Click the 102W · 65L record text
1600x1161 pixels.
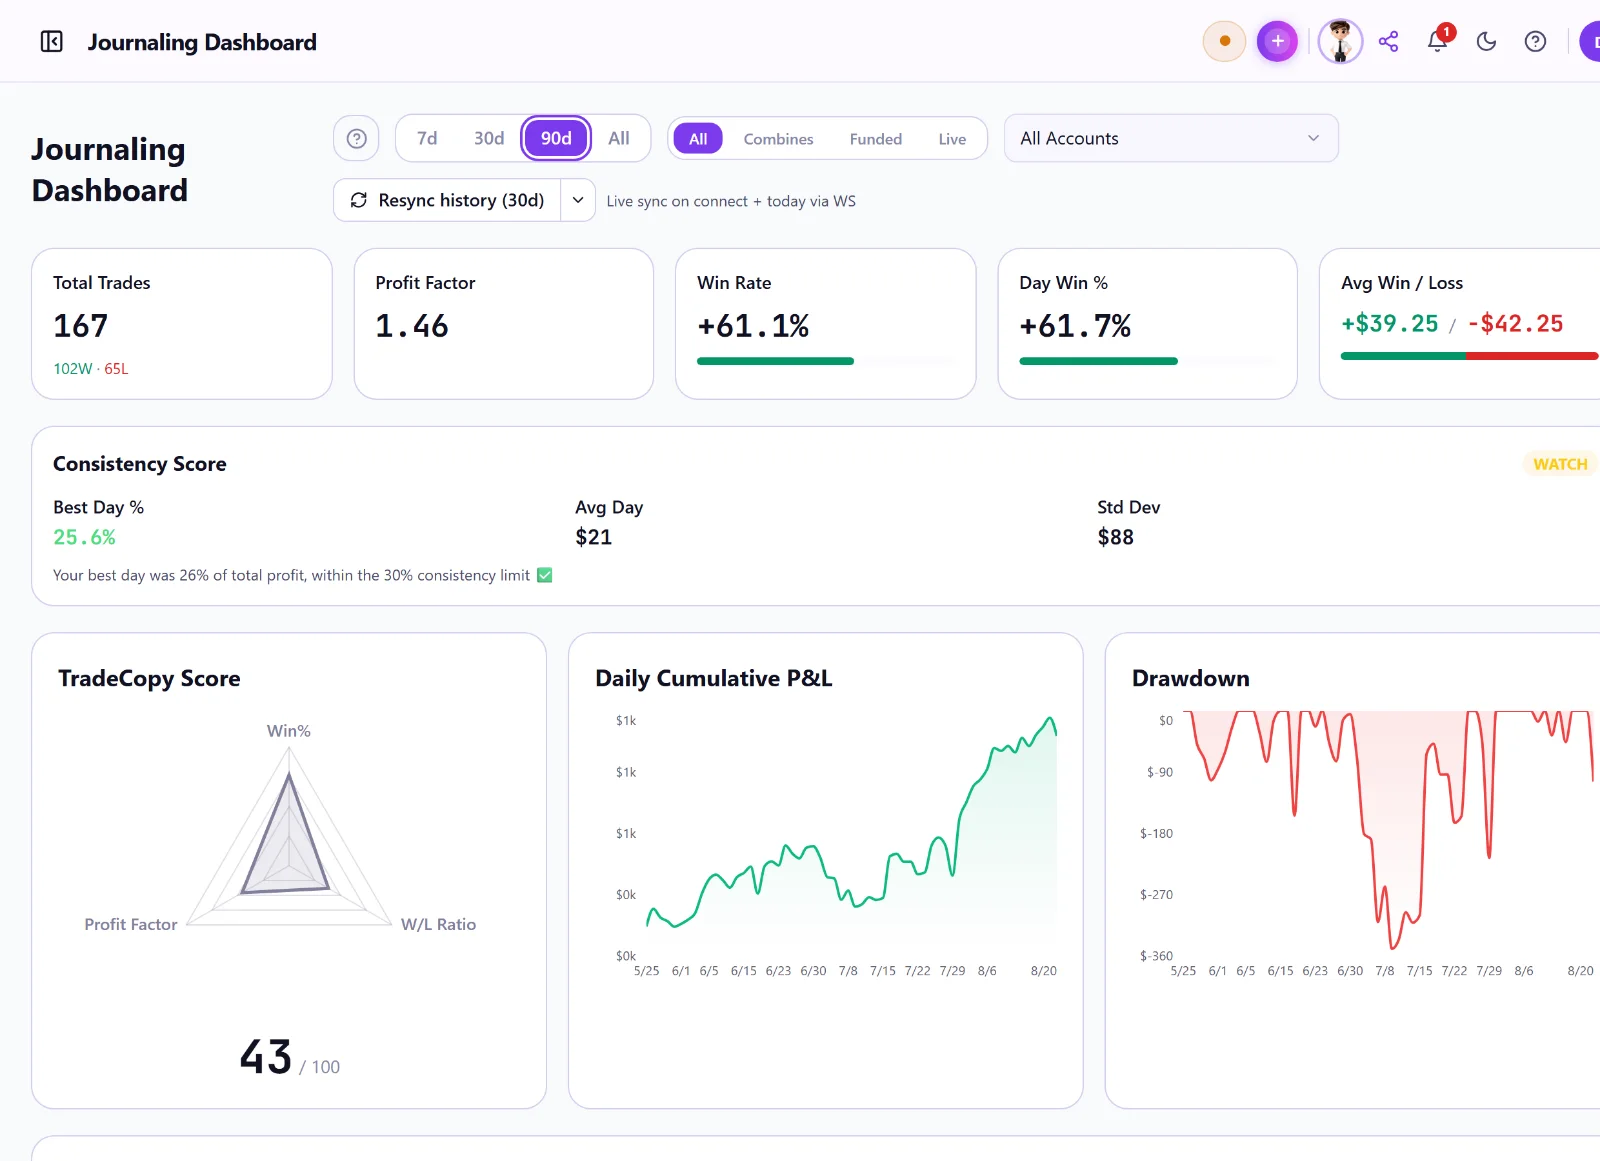tap(91, 369)
